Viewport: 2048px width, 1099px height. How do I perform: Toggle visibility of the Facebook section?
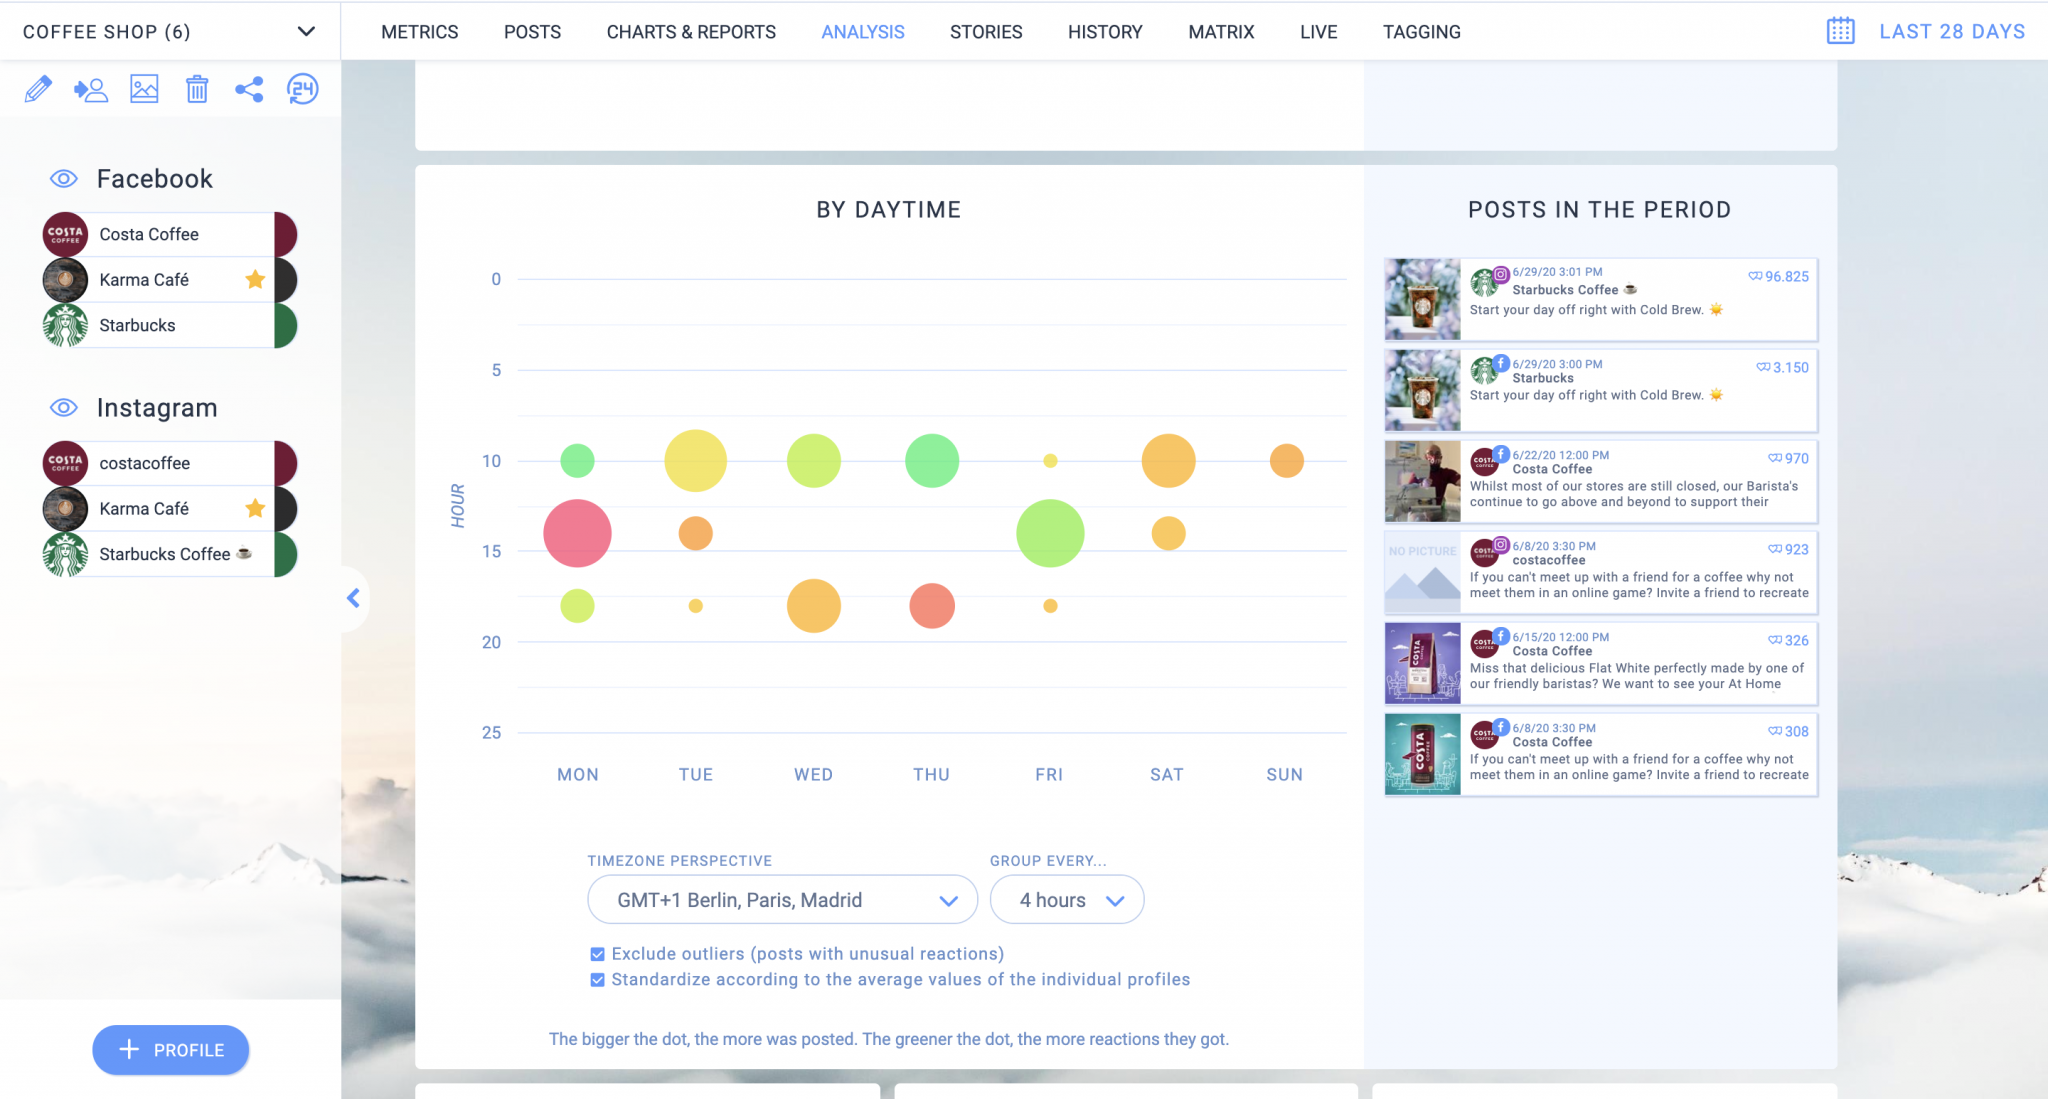coord(63,178)
